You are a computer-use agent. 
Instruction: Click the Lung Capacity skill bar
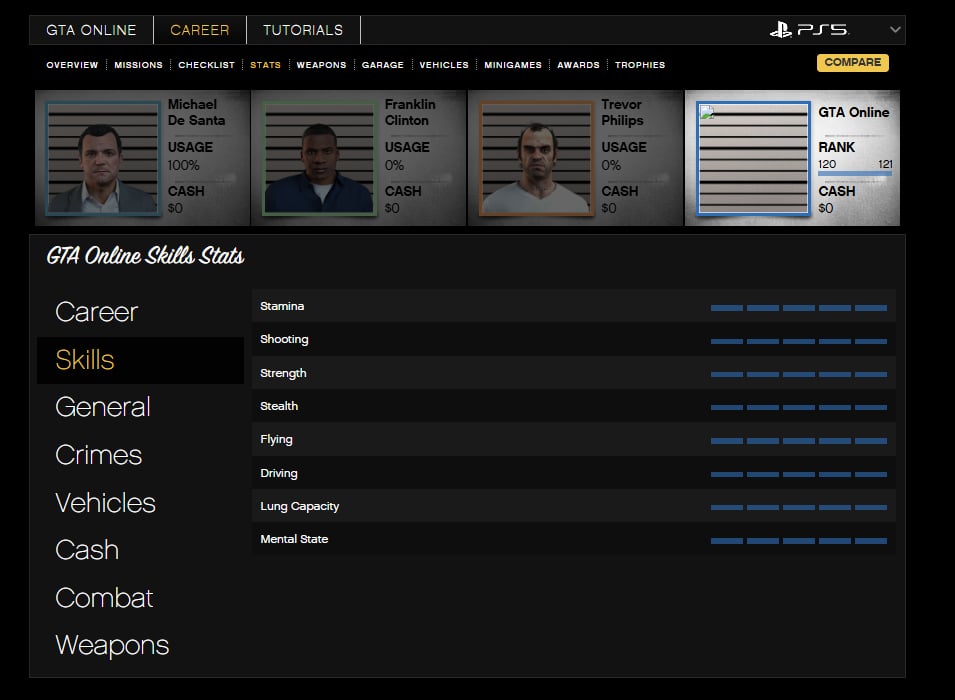coord(798,507)
